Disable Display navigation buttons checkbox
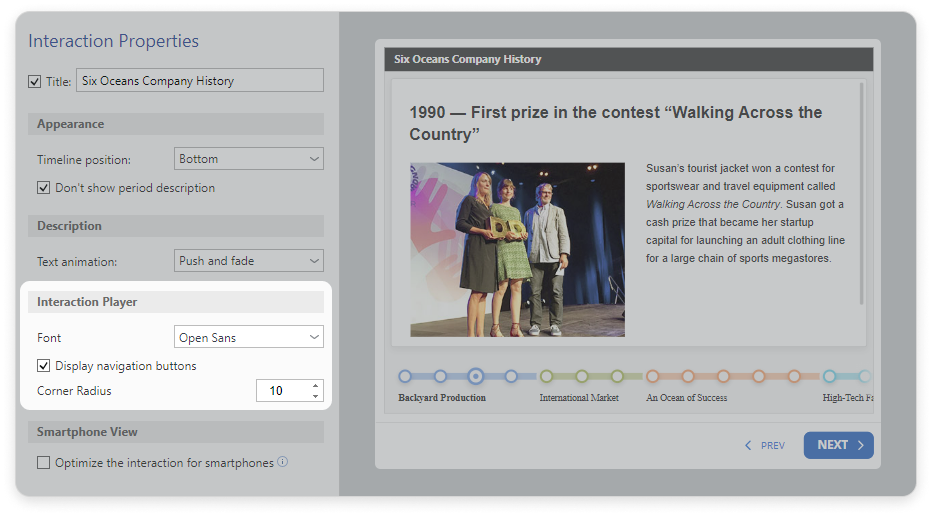Viewport: 932px width, 516px height. pos(44,366)
